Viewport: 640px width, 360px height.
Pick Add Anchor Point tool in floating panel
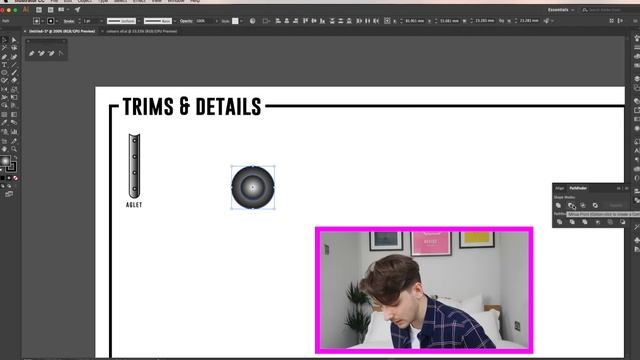tap(41, 53)
